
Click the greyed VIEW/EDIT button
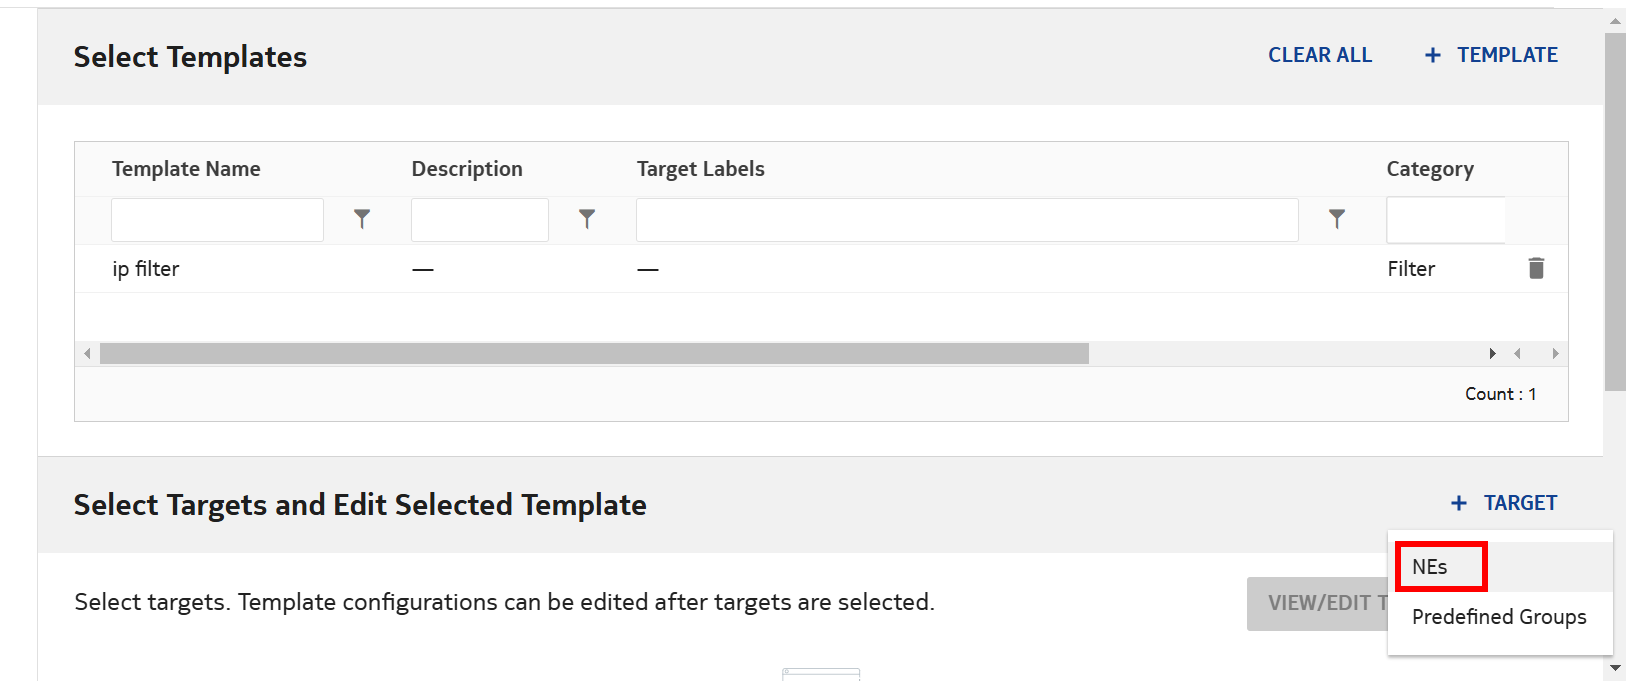1318,603
